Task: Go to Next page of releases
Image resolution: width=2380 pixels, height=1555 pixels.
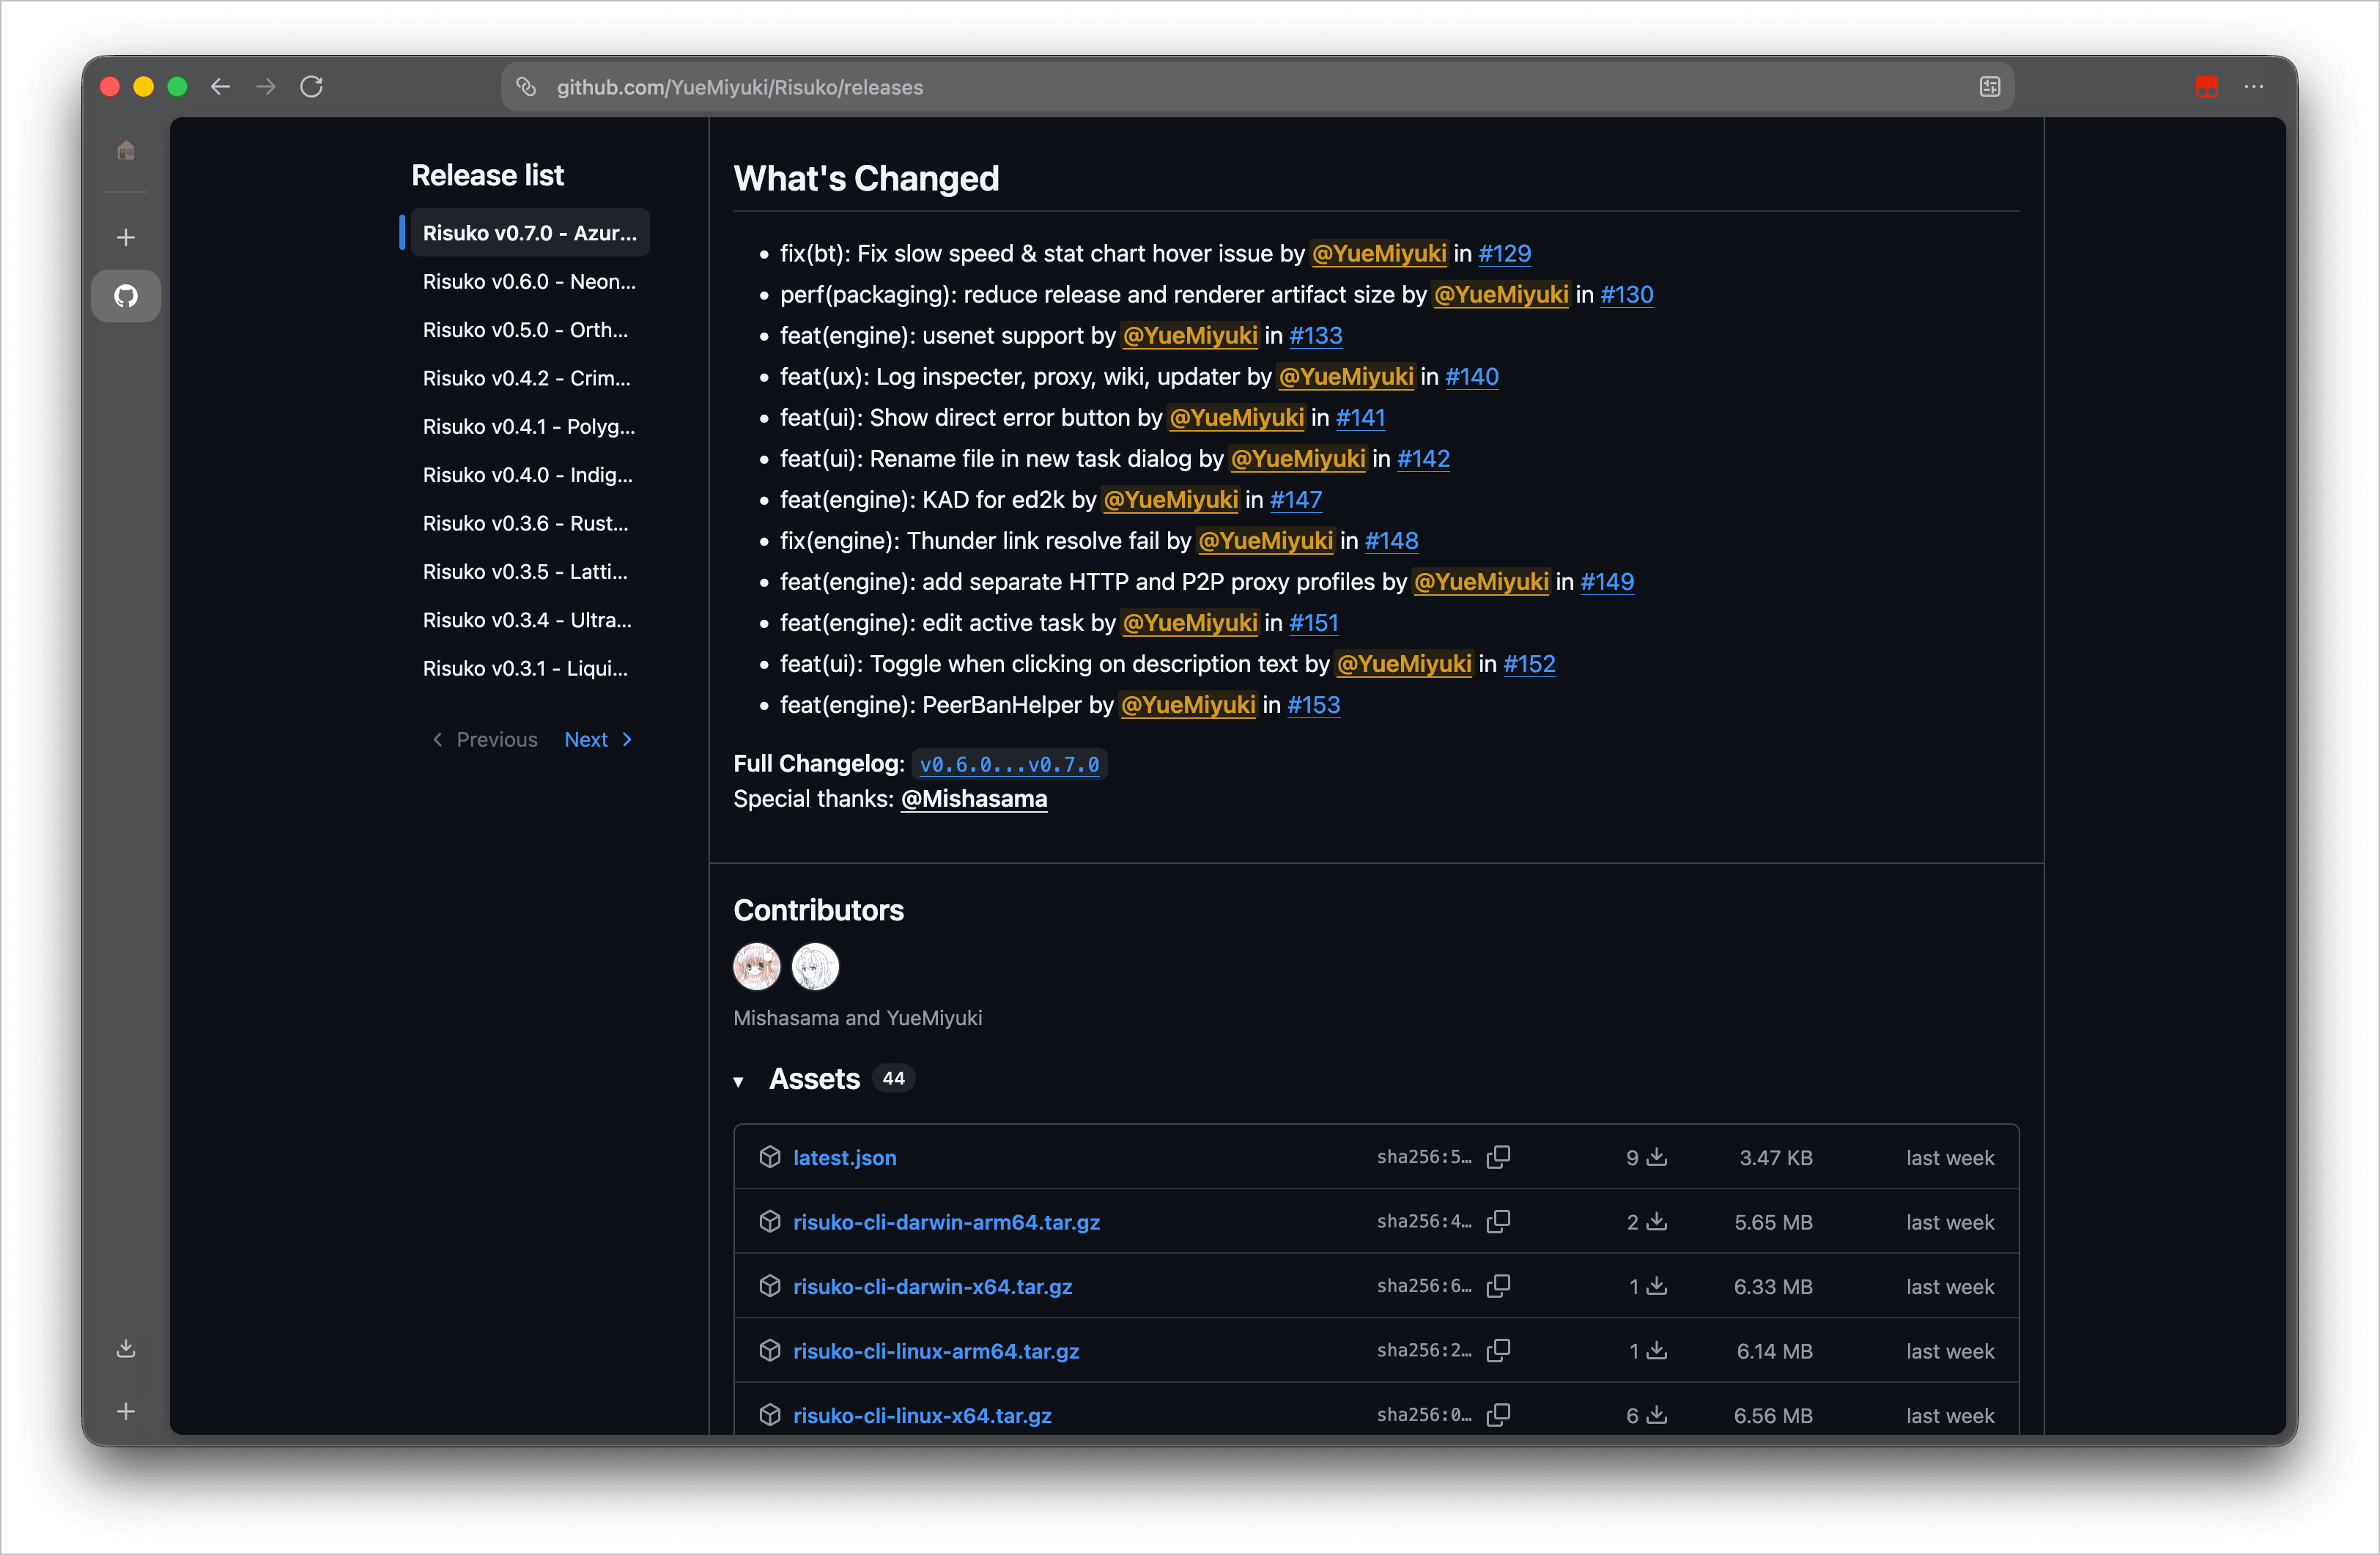Action: click(x=598, y=740)
